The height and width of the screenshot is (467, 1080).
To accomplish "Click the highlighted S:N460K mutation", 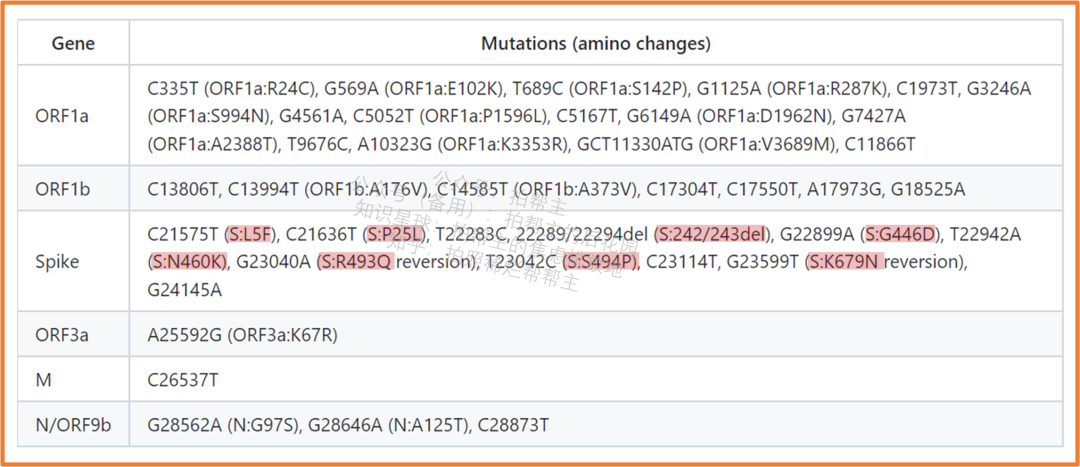I will coord(188,262).
